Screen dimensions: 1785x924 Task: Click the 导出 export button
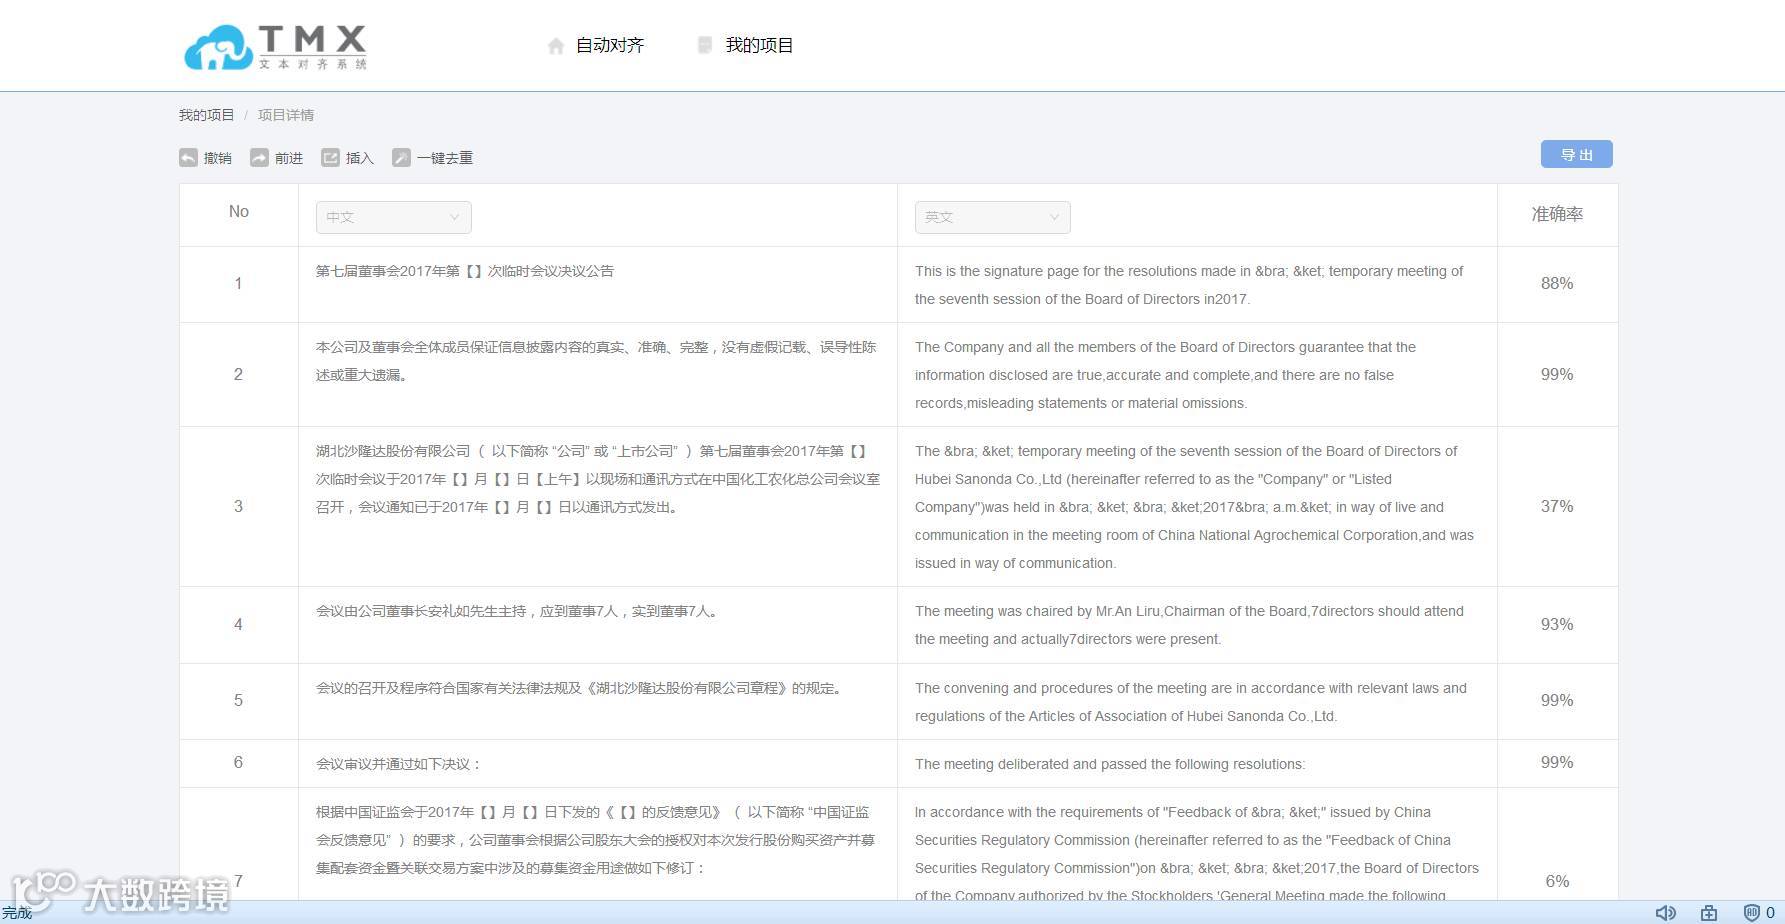(x=1576, y=154)
